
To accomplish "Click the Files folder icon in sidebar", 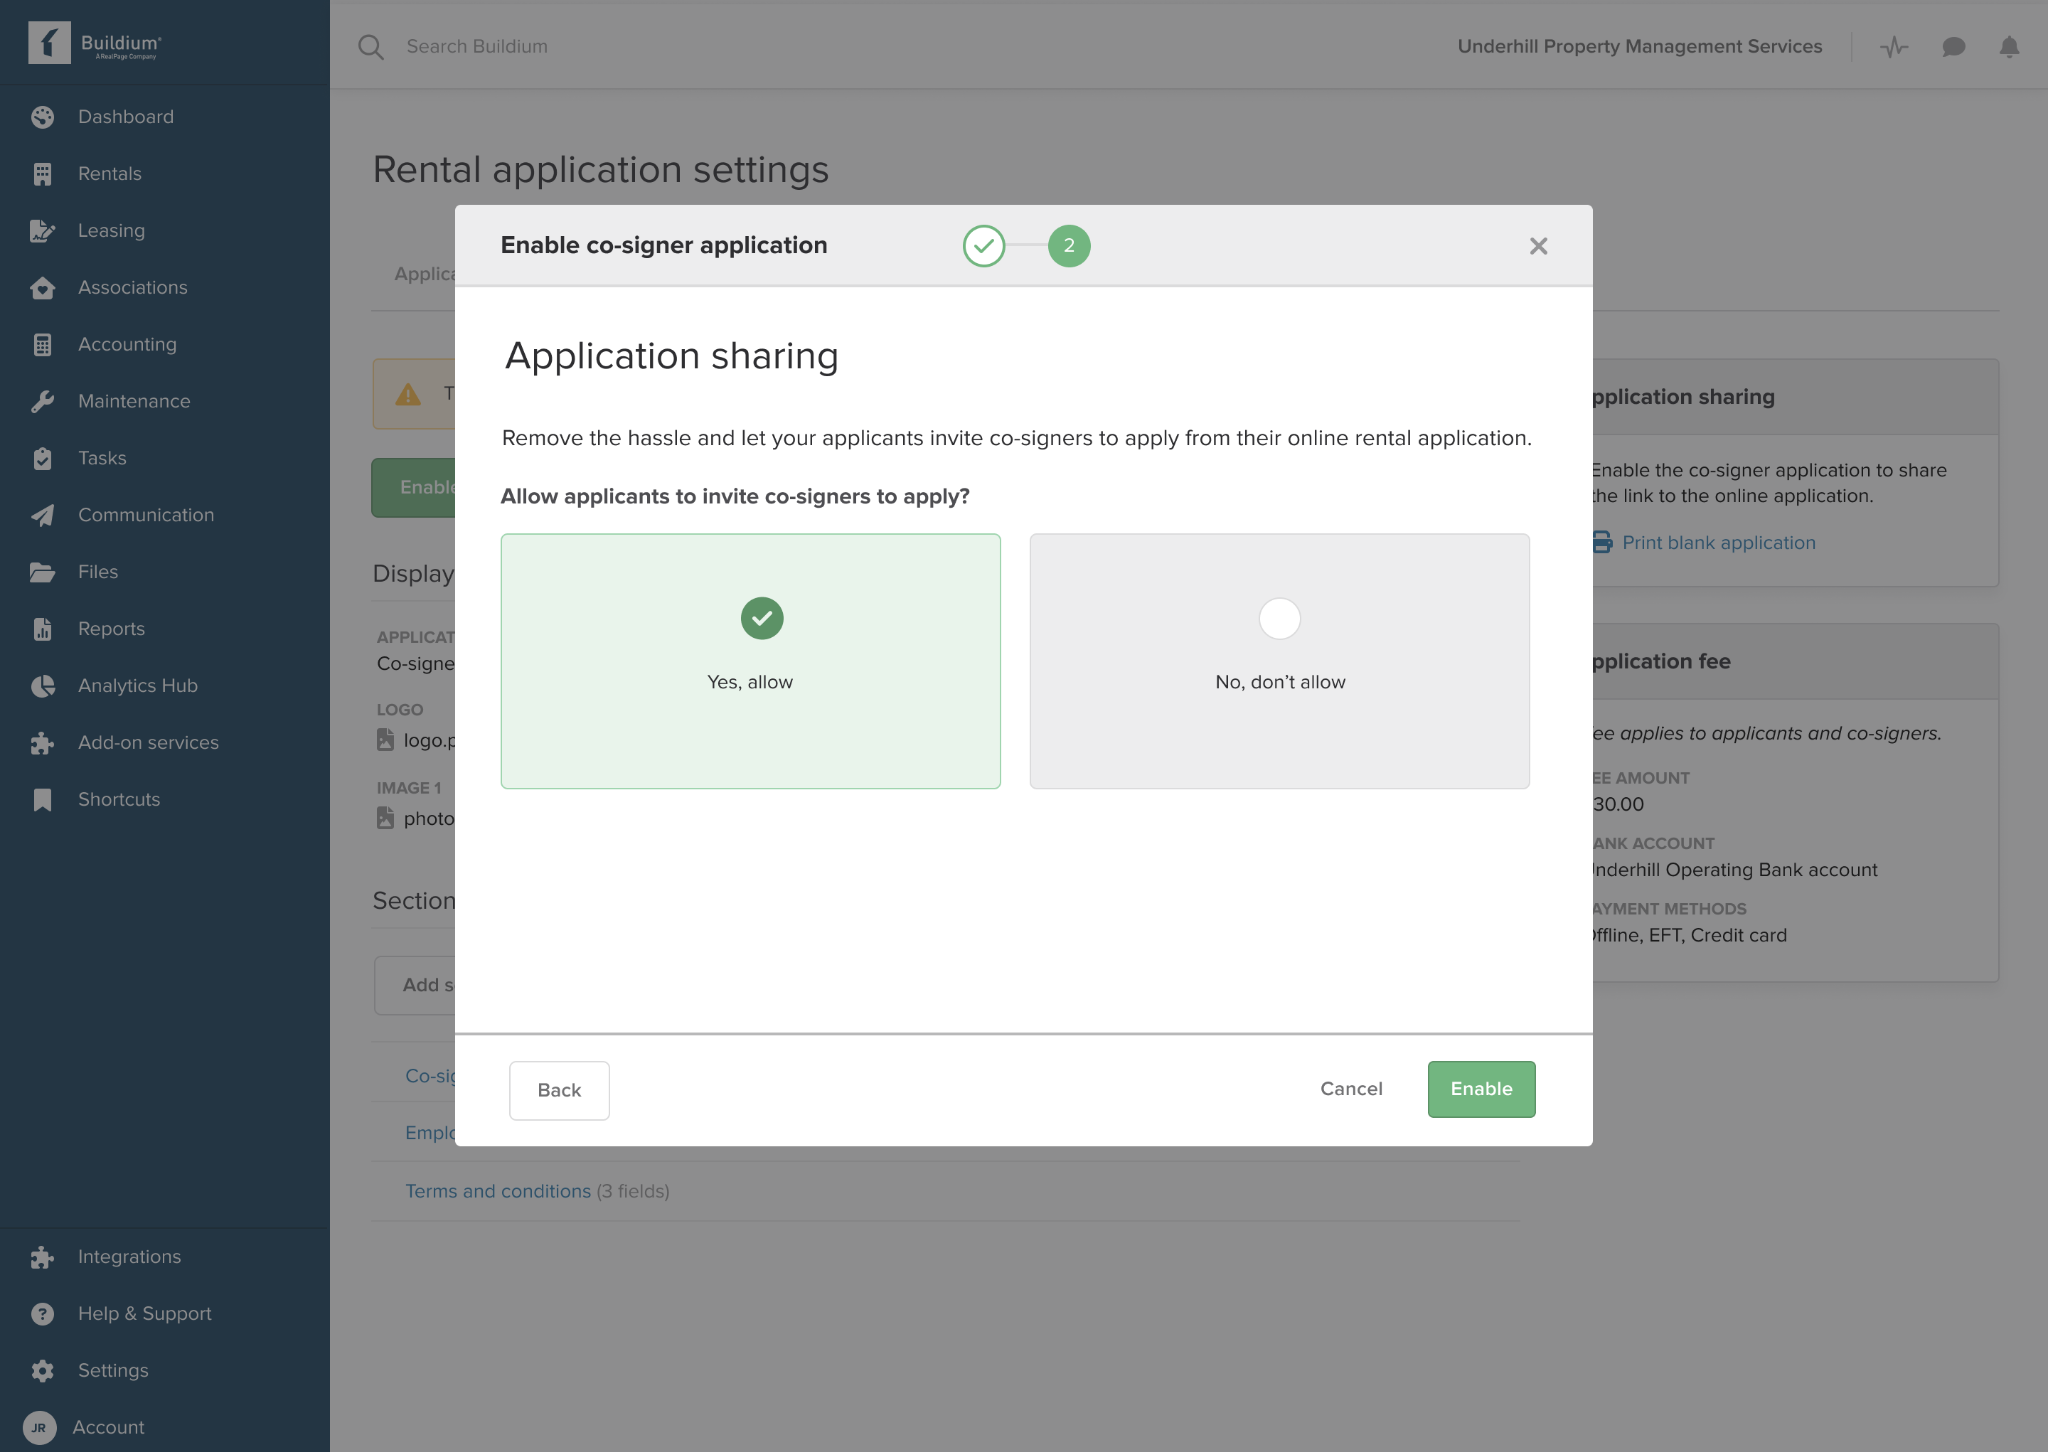I will (x=43, y=571).
